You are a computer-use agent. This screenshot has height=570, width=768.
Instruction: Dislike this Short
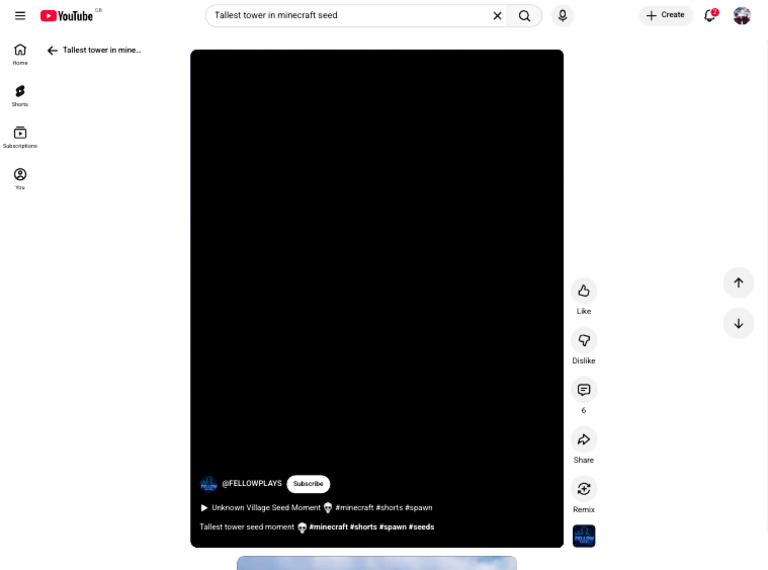click(583, 340)
